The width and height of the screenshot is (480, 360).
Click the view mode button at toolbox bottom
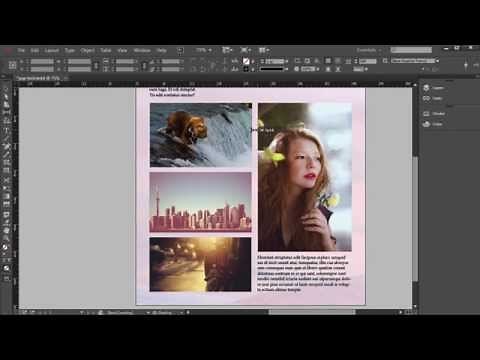tap(6, 279)
